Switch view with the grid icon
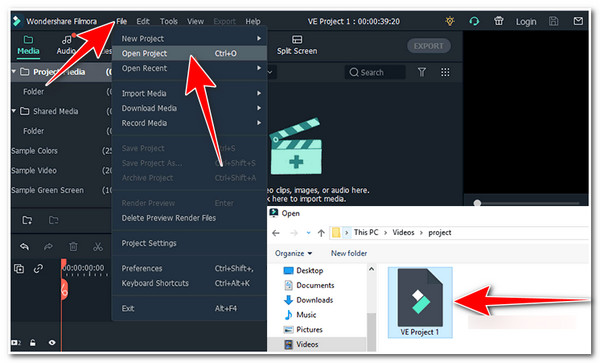 point(445,72)
